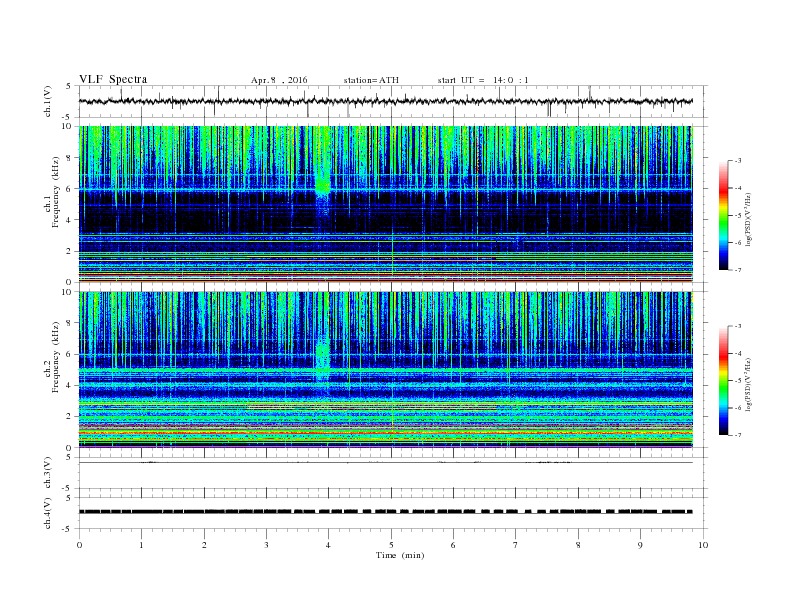This screenshot has height=612, width=792.
Task: Click the ch.2 spectrogram color bar
Action: (724, 380)
